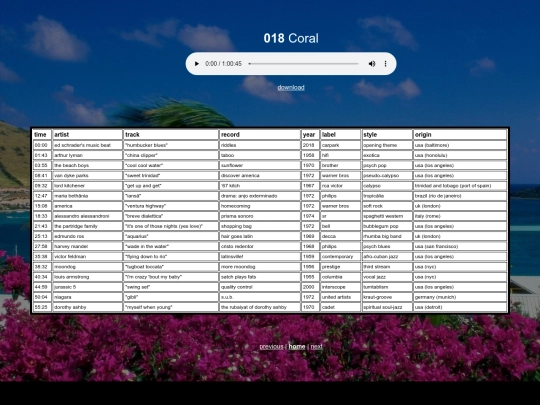
Task: Mute the audio player volume
Action: click(372, 64)
